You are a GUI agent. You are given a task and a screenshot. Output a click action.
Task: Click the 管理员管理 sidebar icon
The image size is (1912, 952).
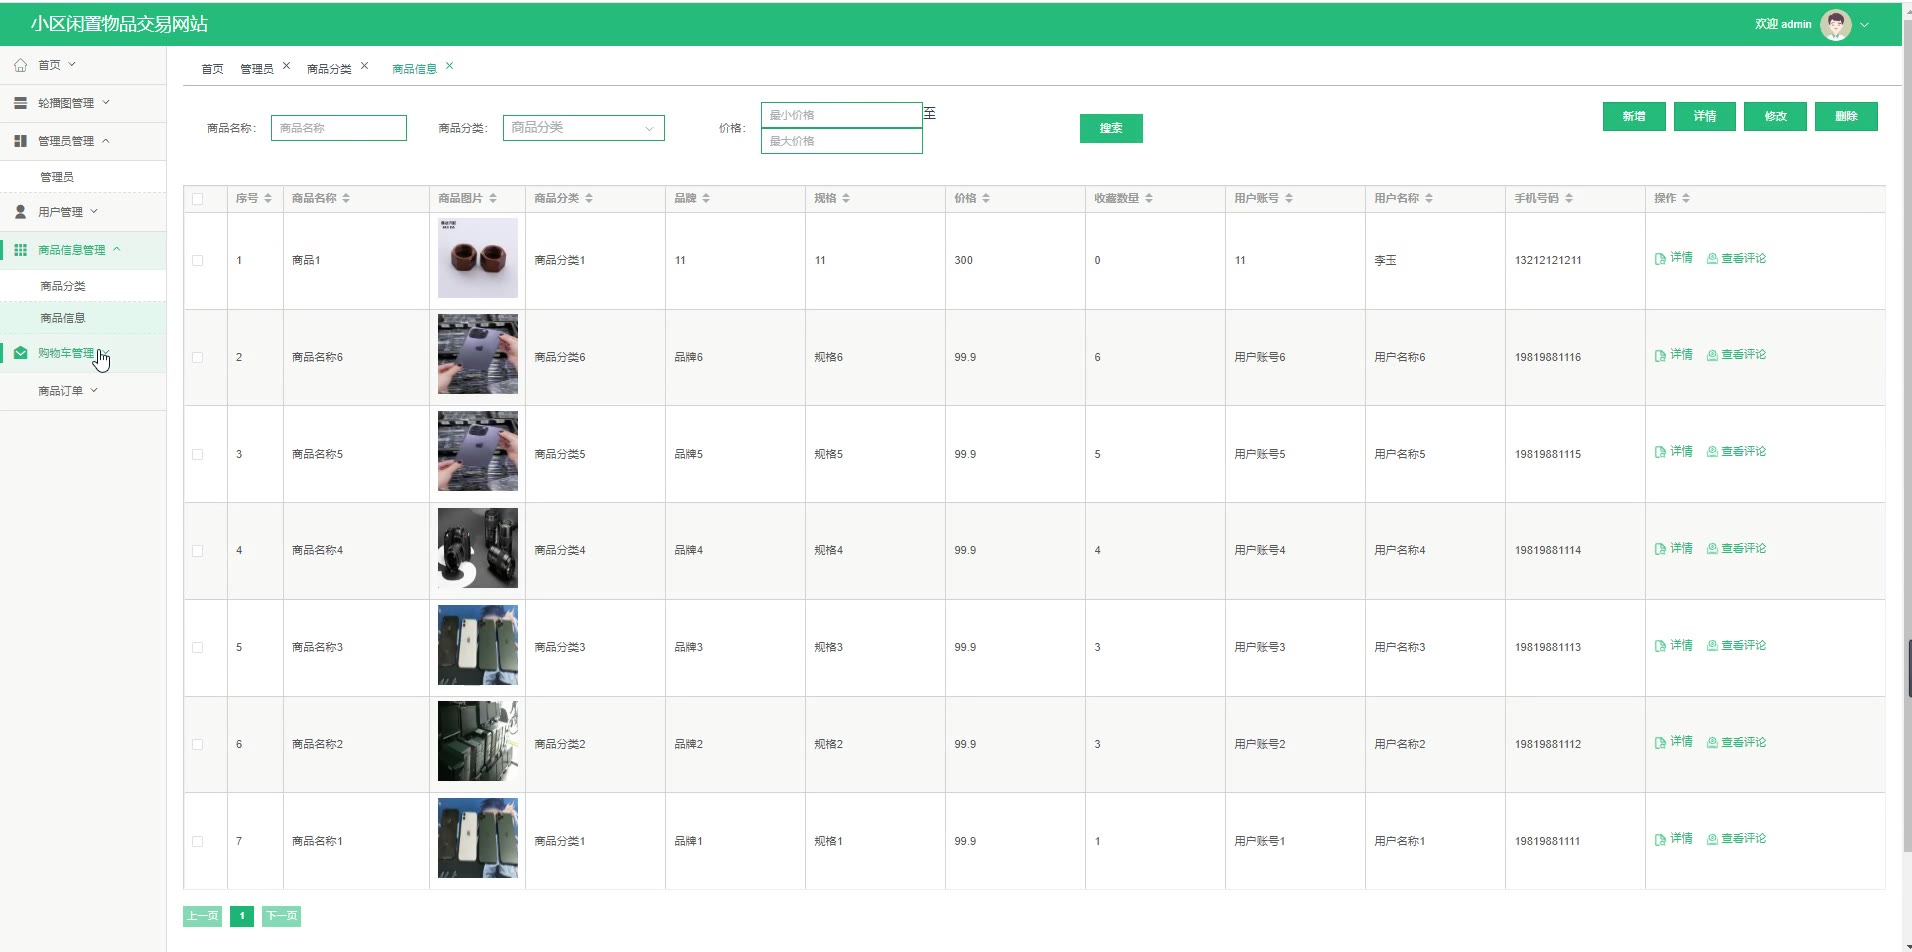pos(20,141)
